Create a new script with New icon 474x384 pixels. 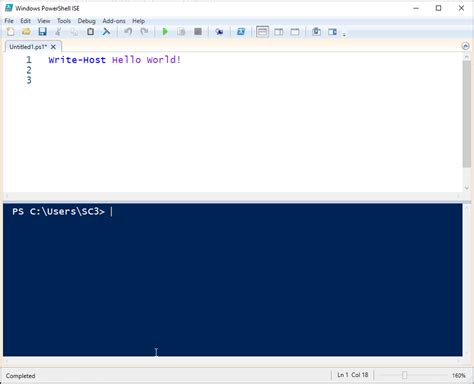point(10,32)
